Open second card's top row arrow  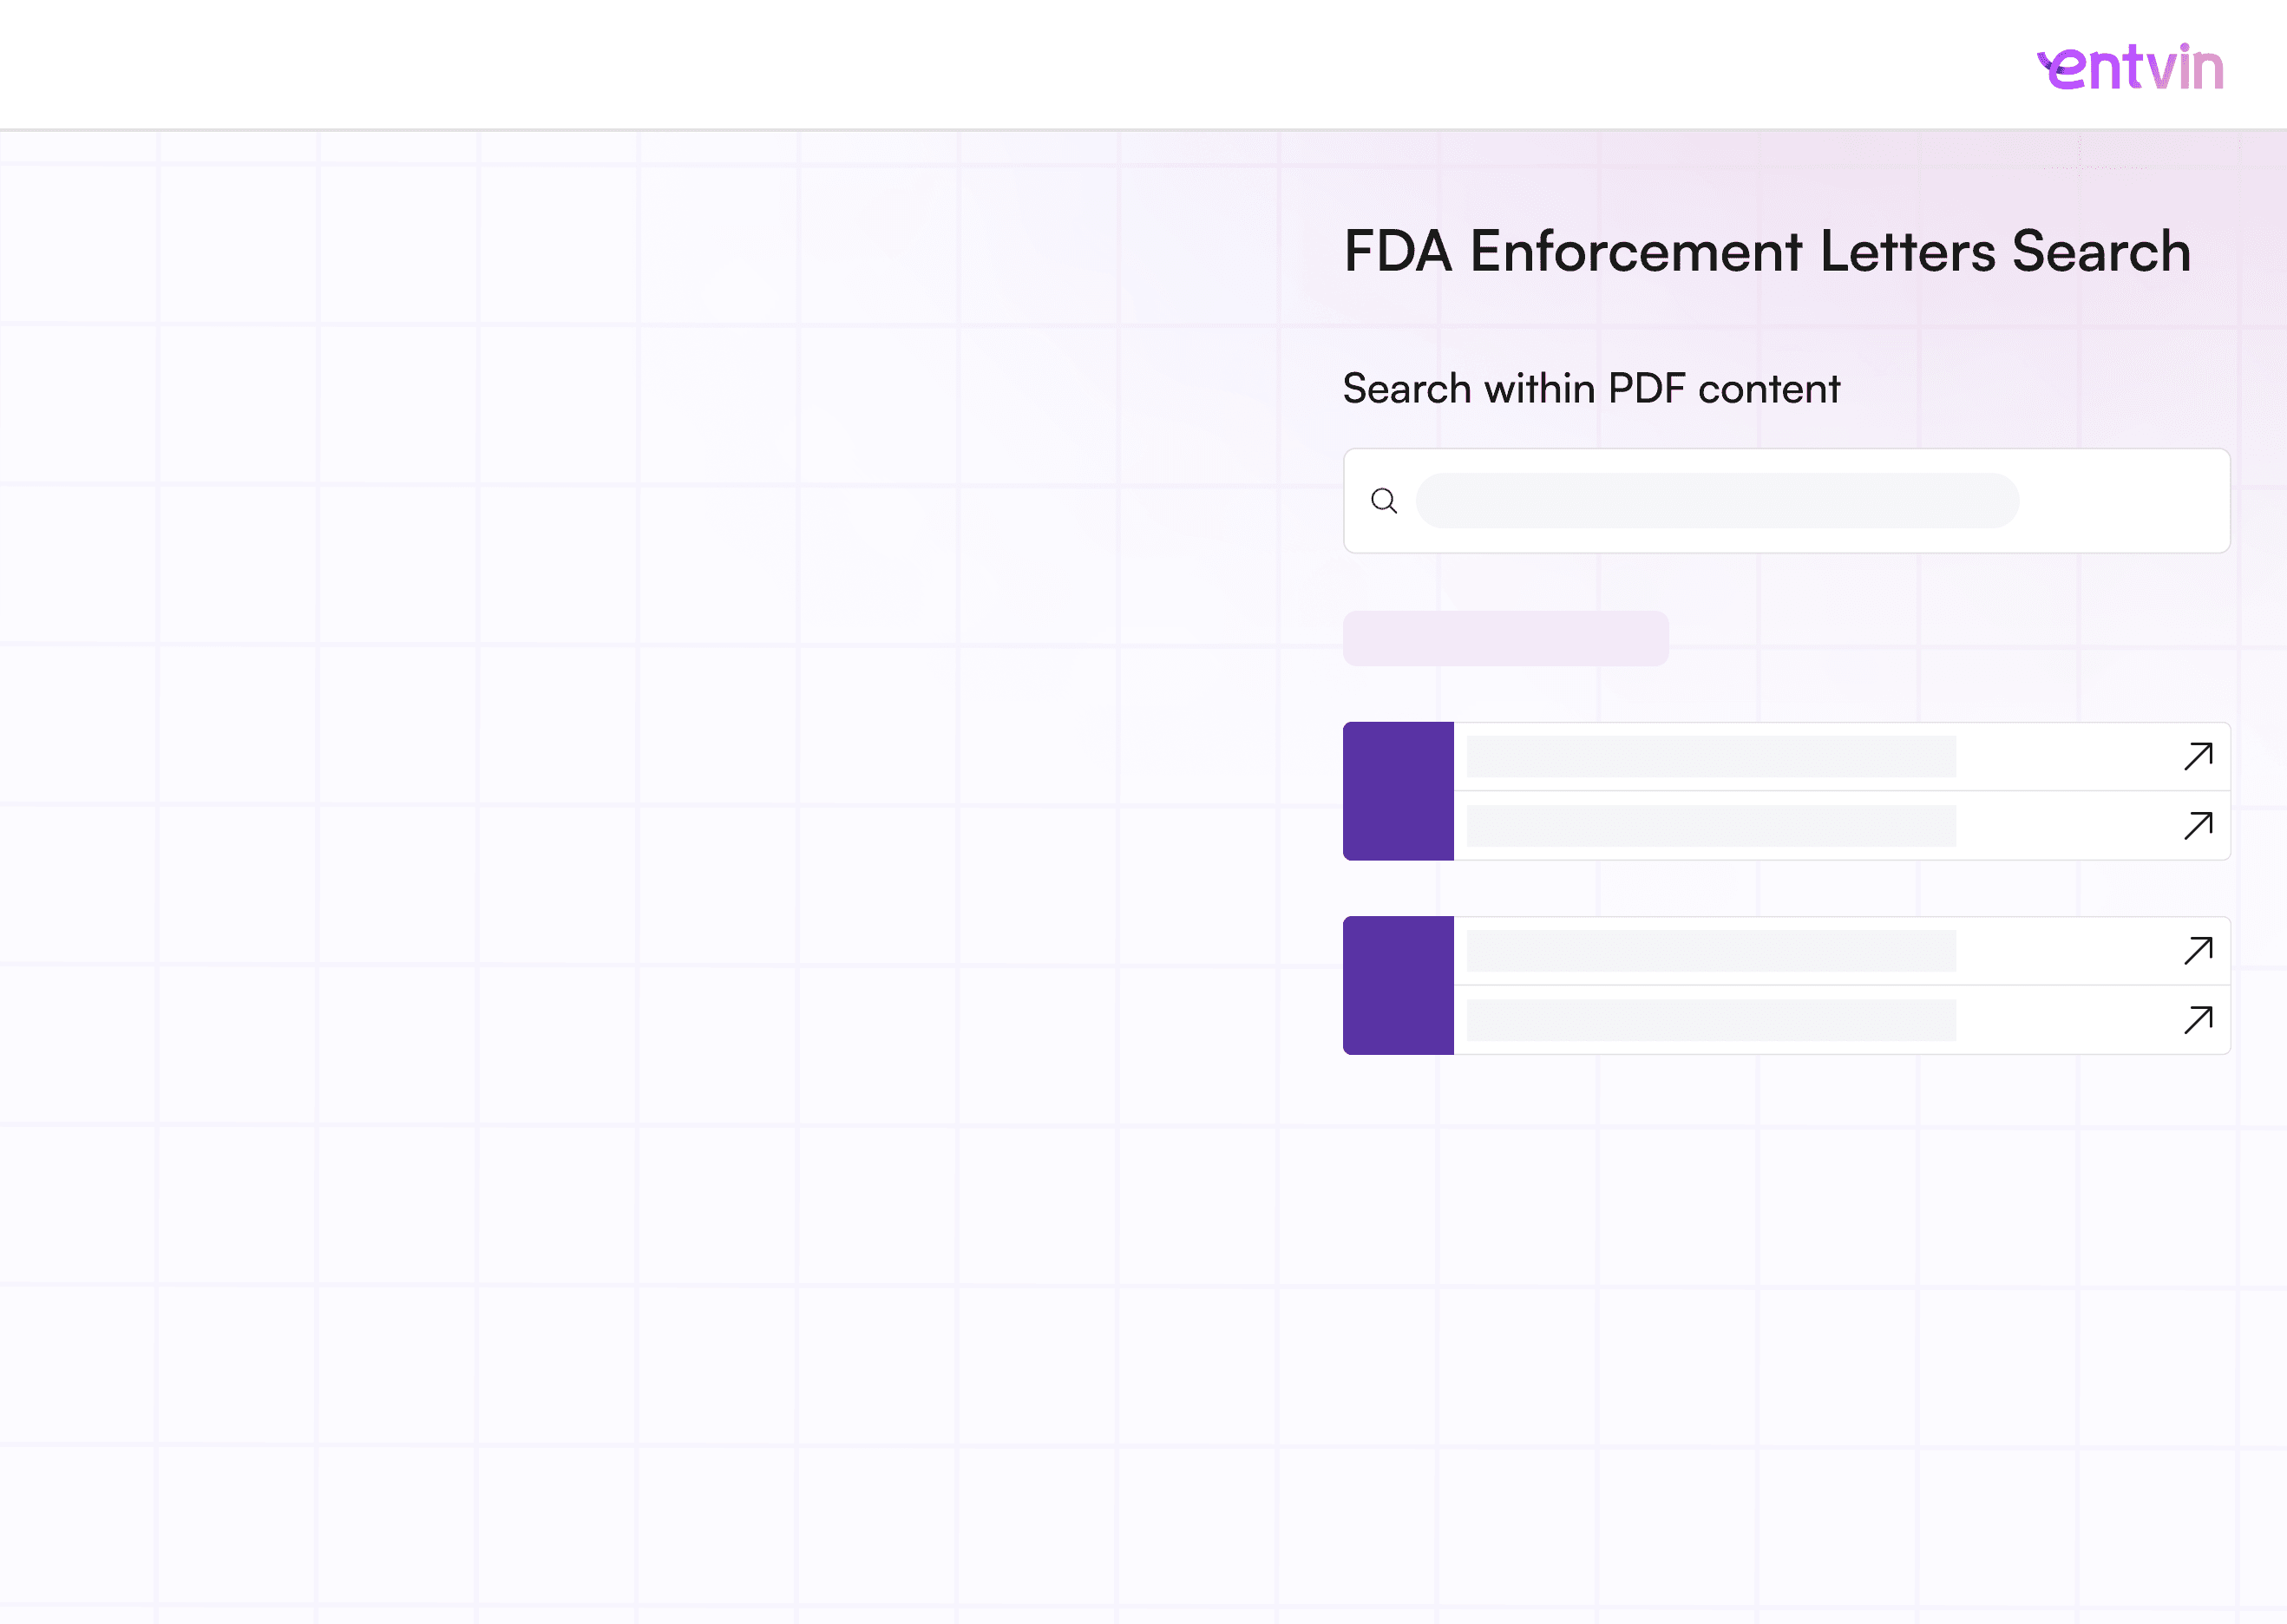(x=2198, y=950)
